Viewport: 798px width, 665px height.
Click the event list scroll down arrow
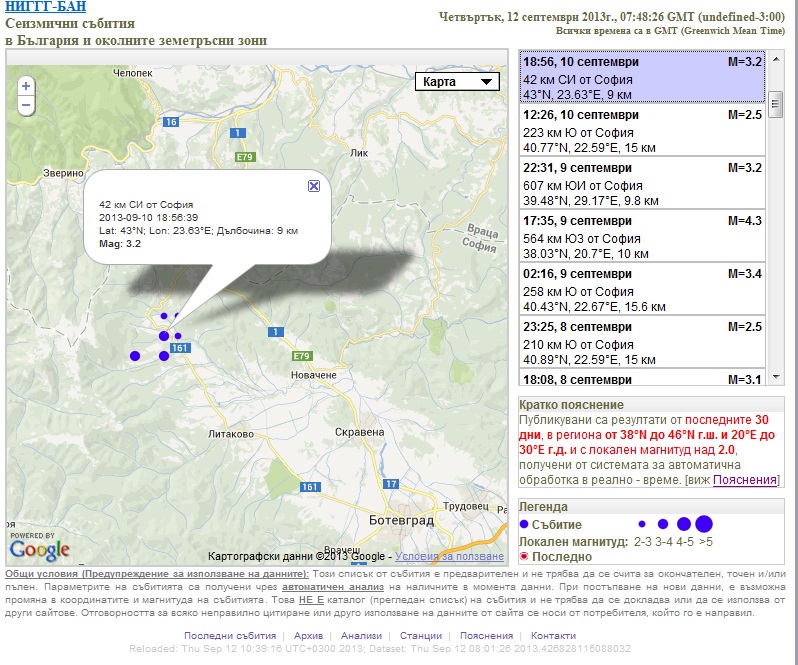[x=776, y=377]
